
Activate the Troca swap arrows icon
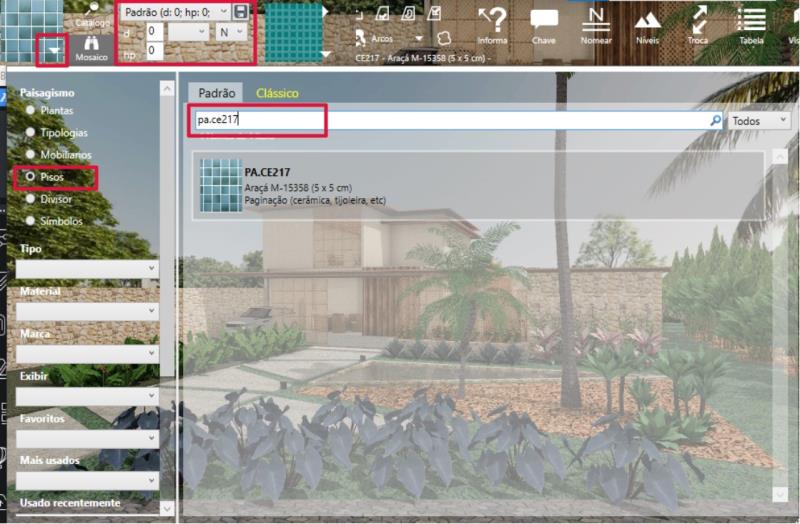coord(699,20)
